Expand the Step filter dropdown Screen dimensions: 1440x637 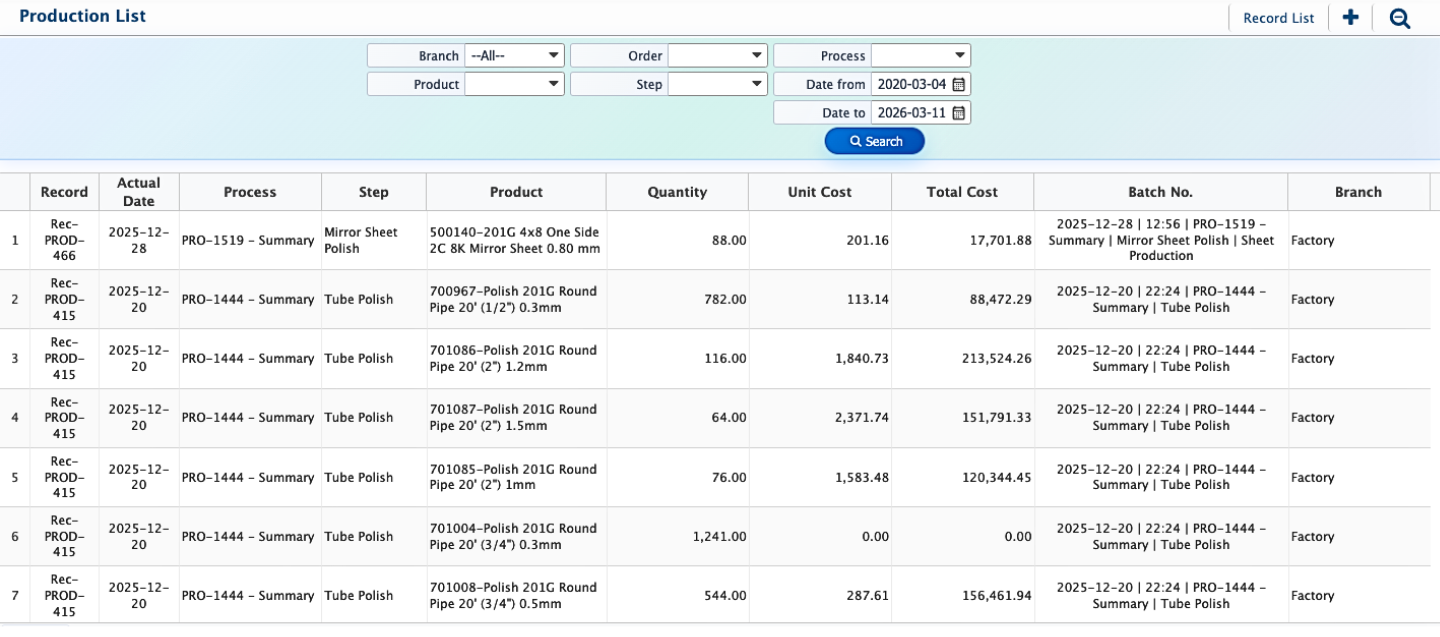coord(717,84)
